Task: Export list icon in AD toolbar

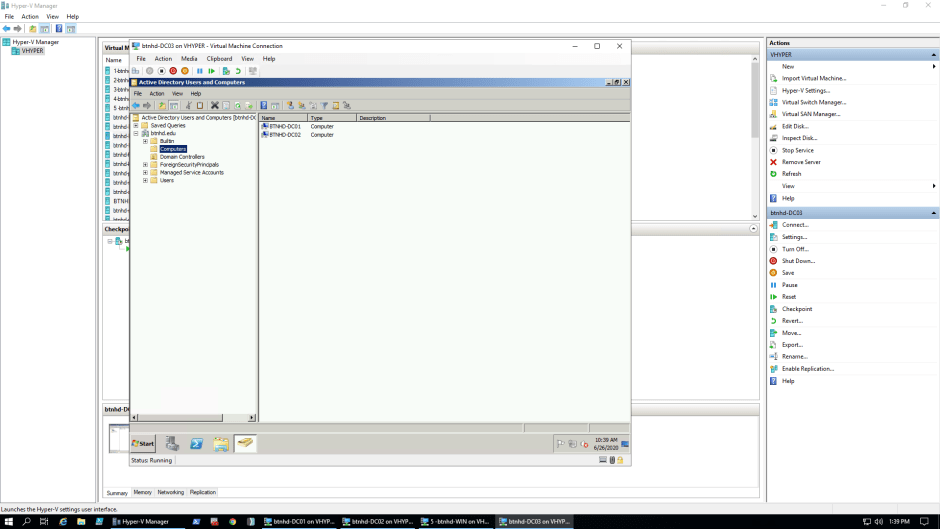Action: tap(249, 106)
